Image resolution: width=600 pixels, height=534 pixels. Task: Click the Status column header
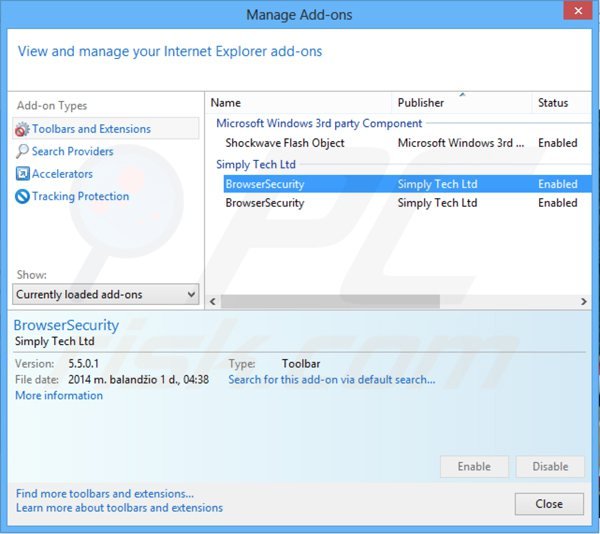click(553, 103)
